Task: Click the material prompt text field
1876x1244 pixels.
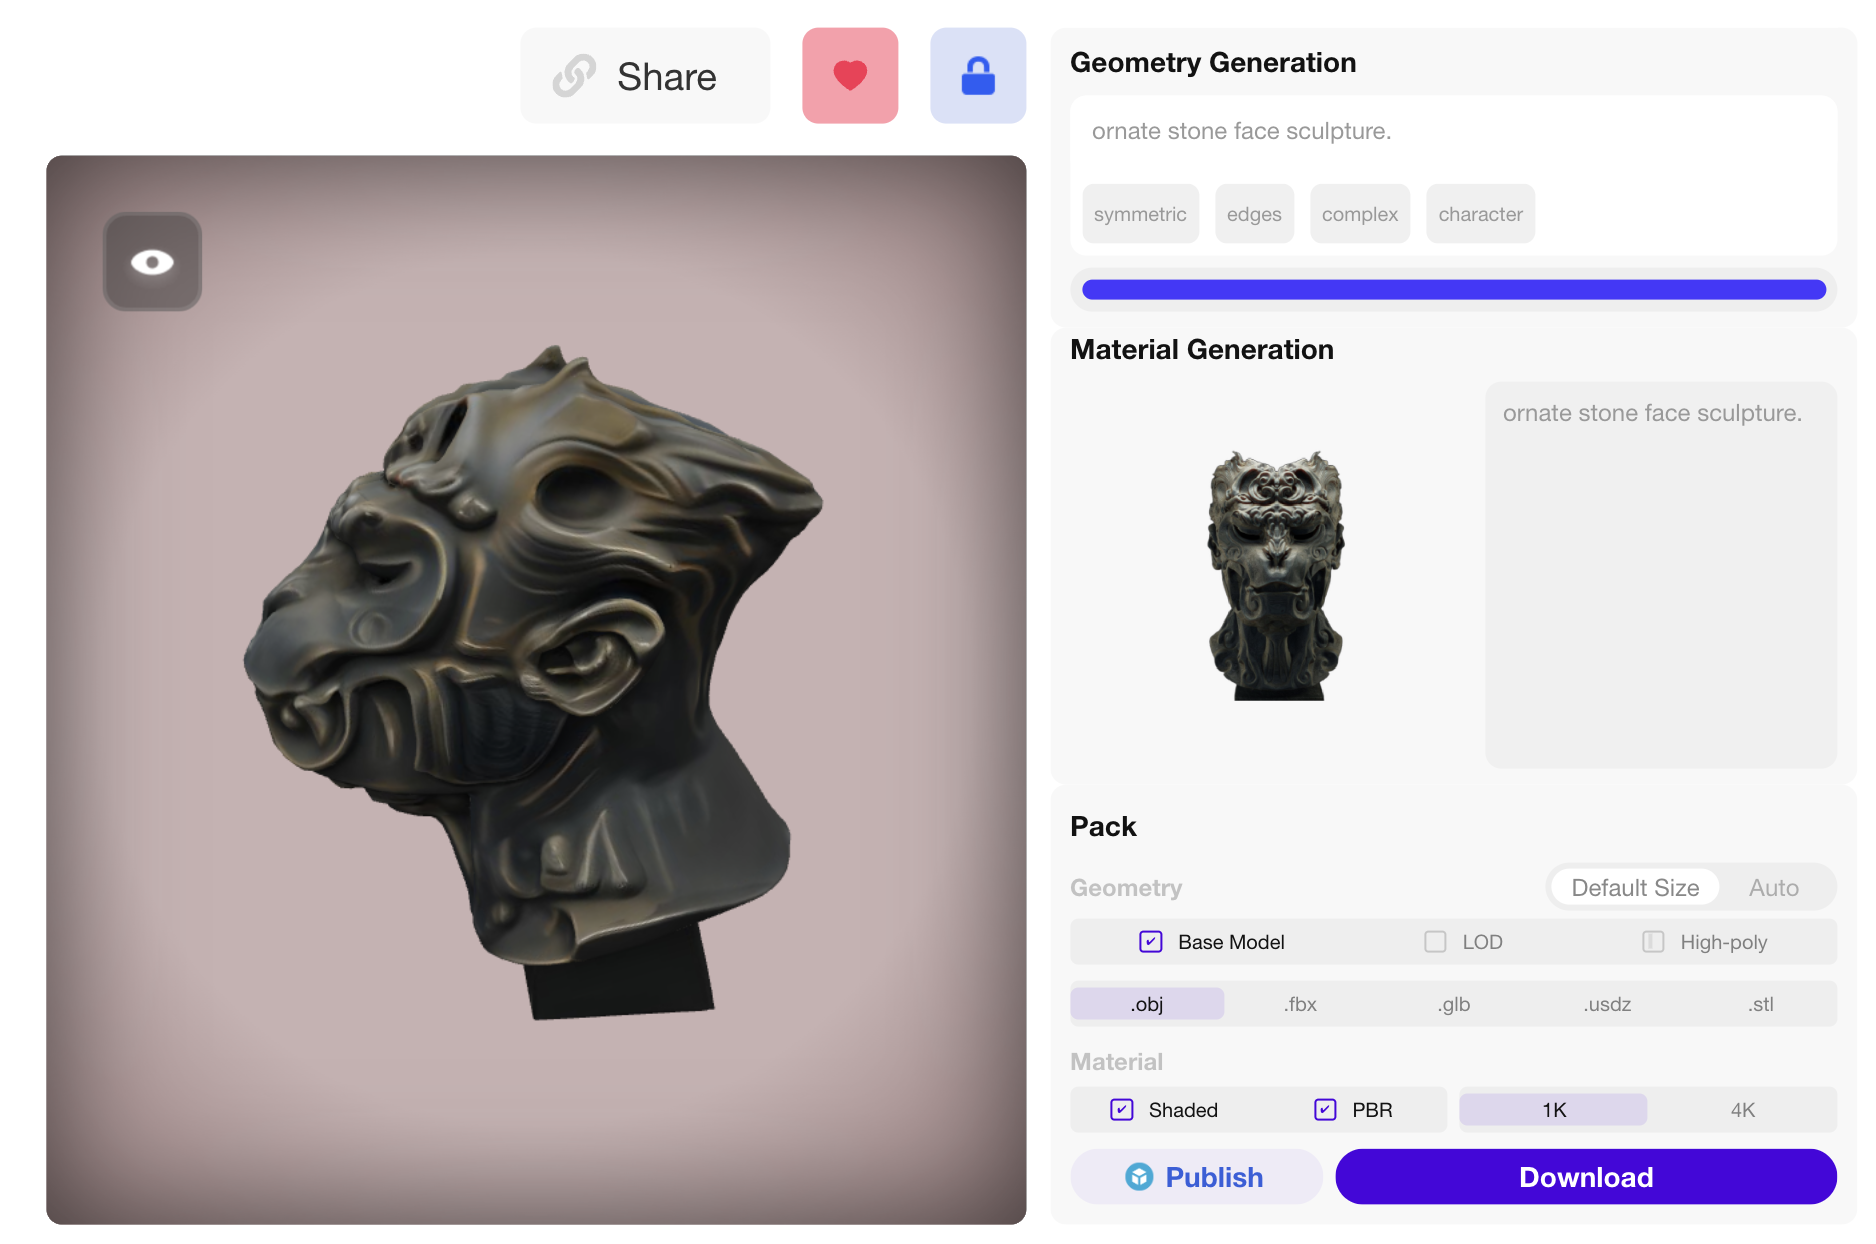Action: click(x=1660, y=575)
